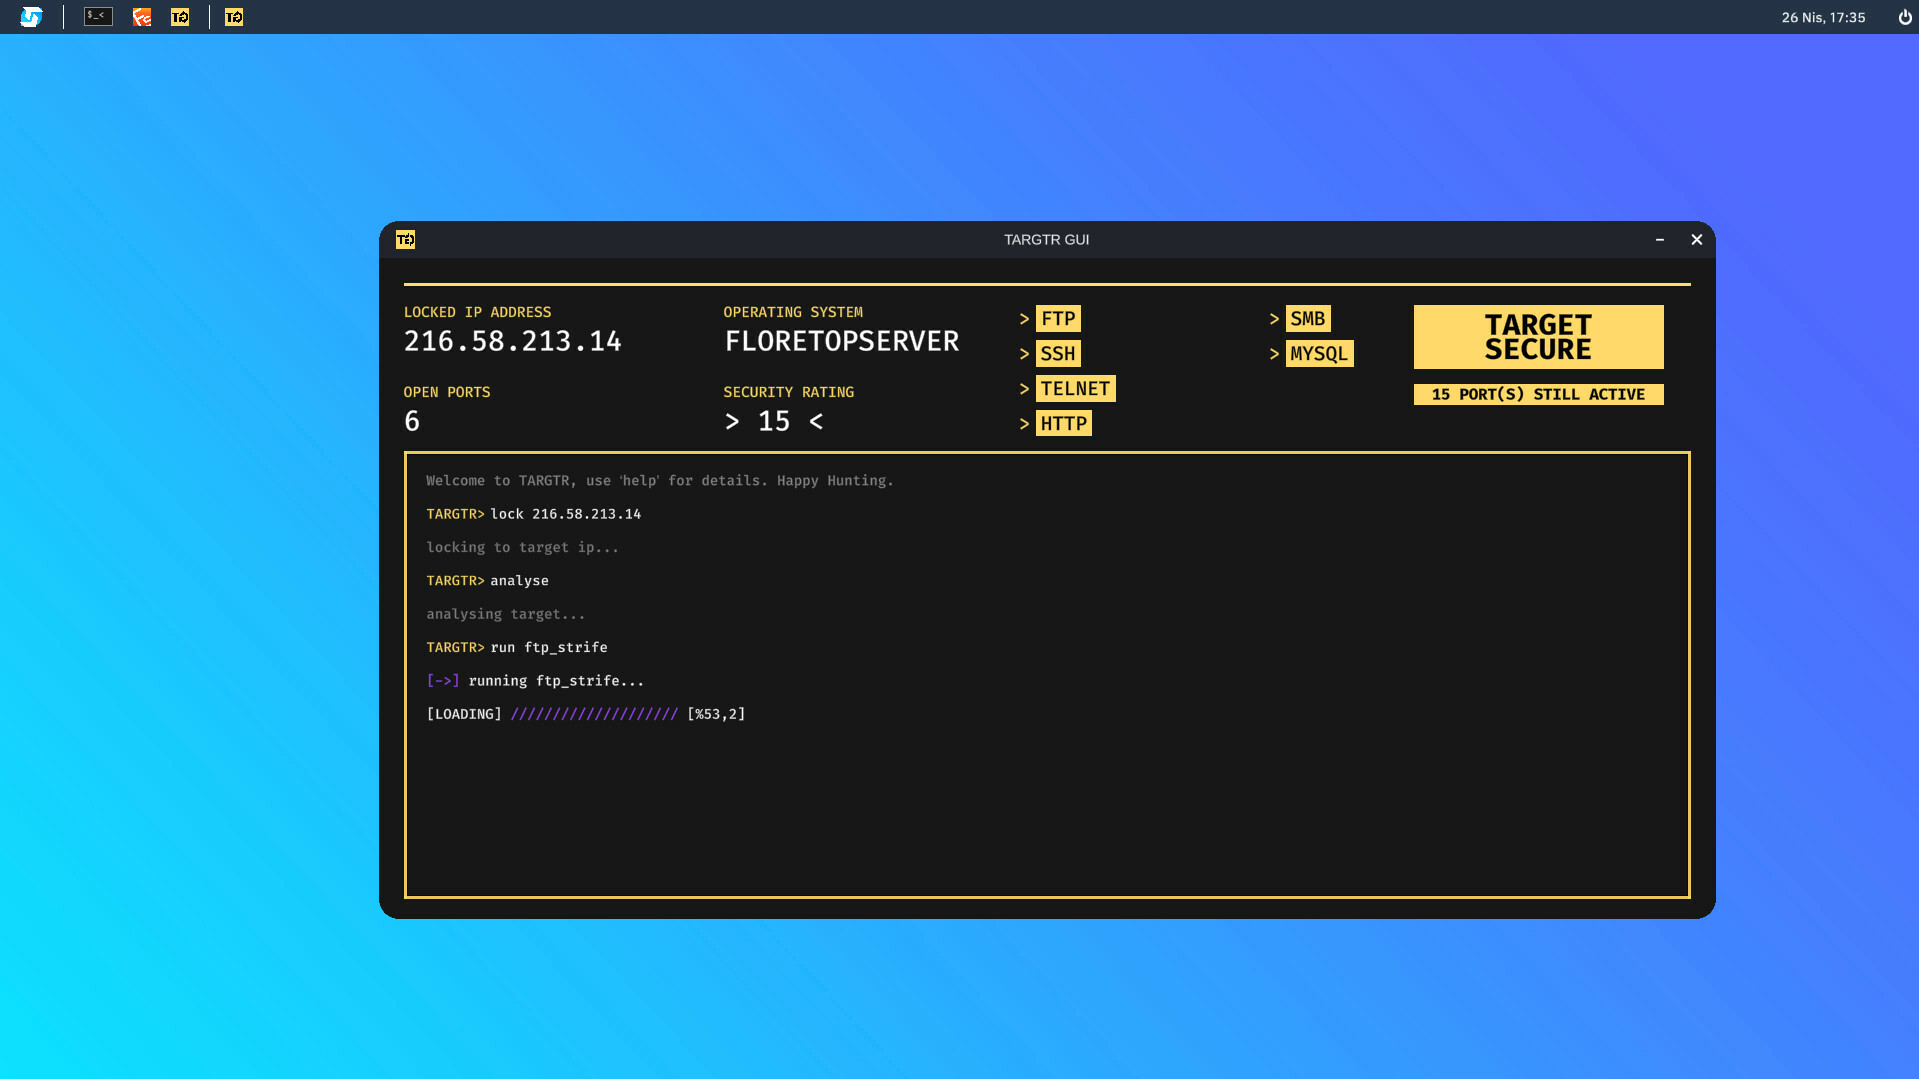The image size is (1919, 1079).
Task: Toggle the TELNET port badge
Action: point(1075,388)
